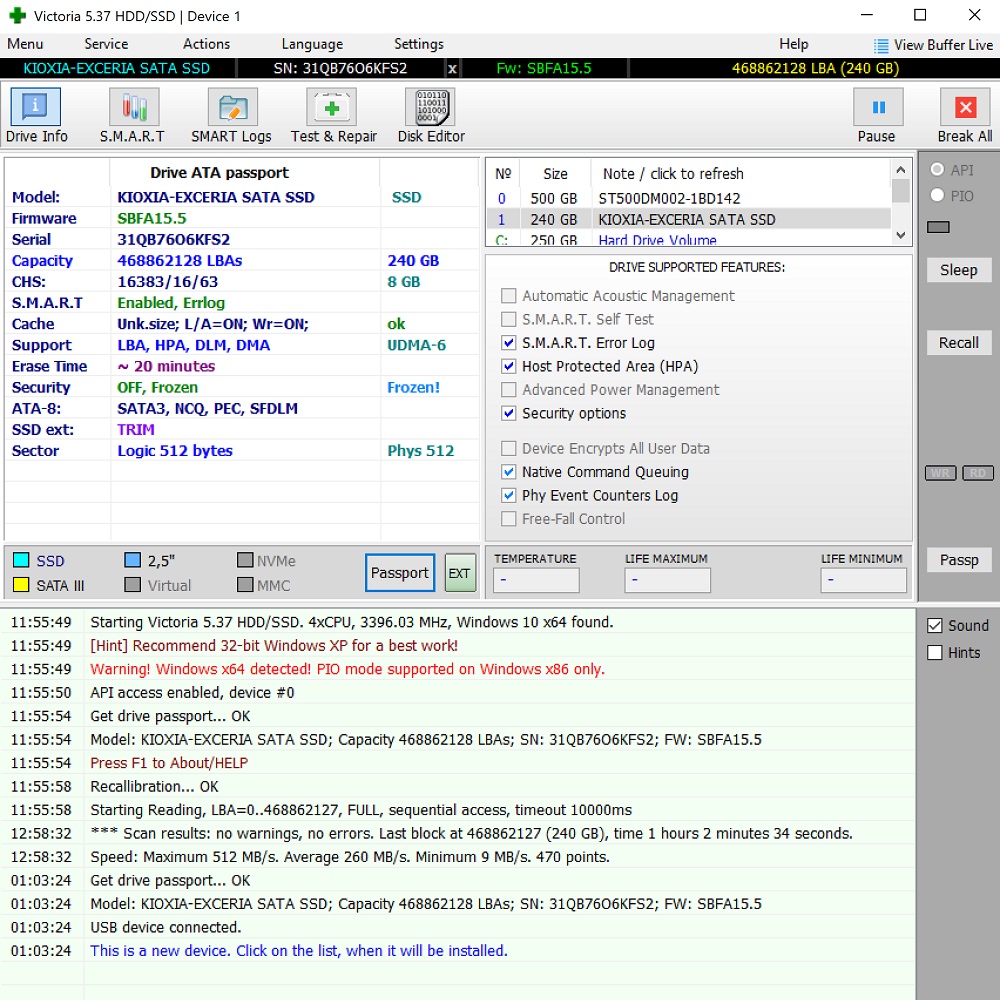Open the Language menu

(312, 44)
